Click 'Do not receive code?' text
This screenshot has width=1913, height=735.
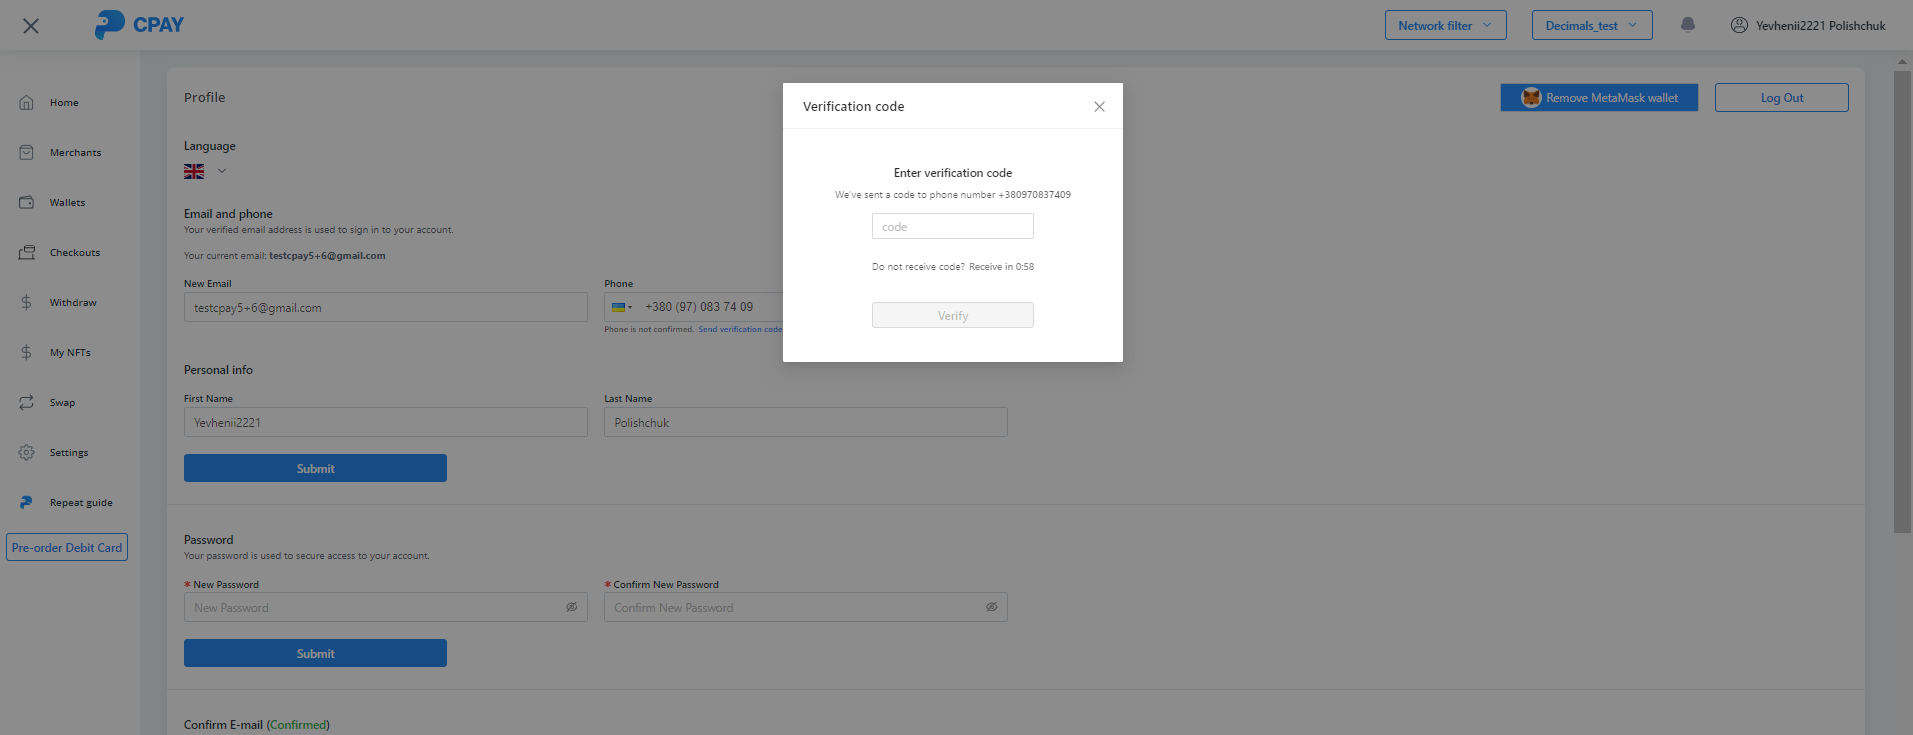coord(918,267)
